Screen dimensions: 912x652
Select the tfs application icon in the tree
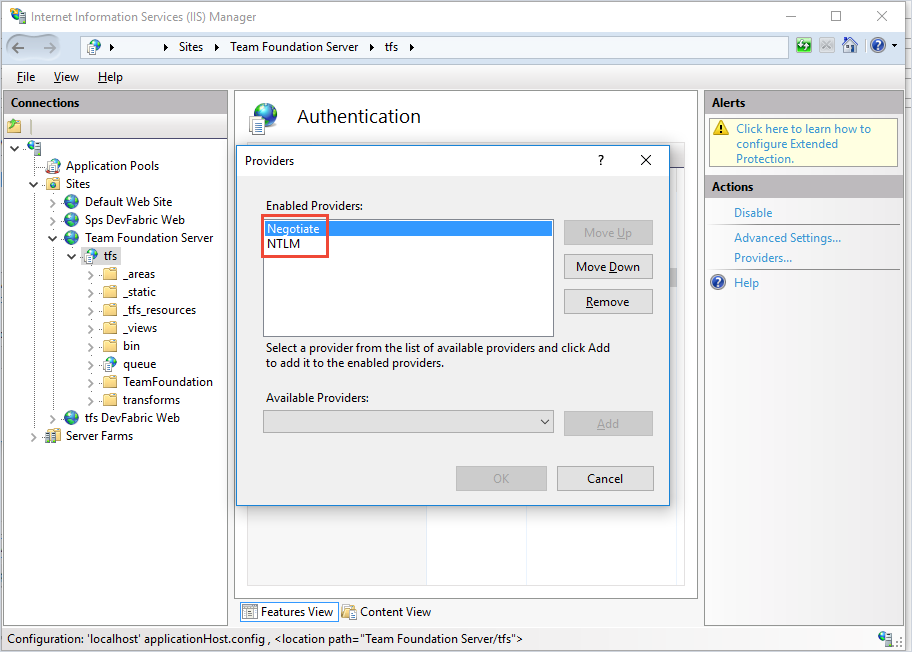pyautogui.click(x=90, y=255)
